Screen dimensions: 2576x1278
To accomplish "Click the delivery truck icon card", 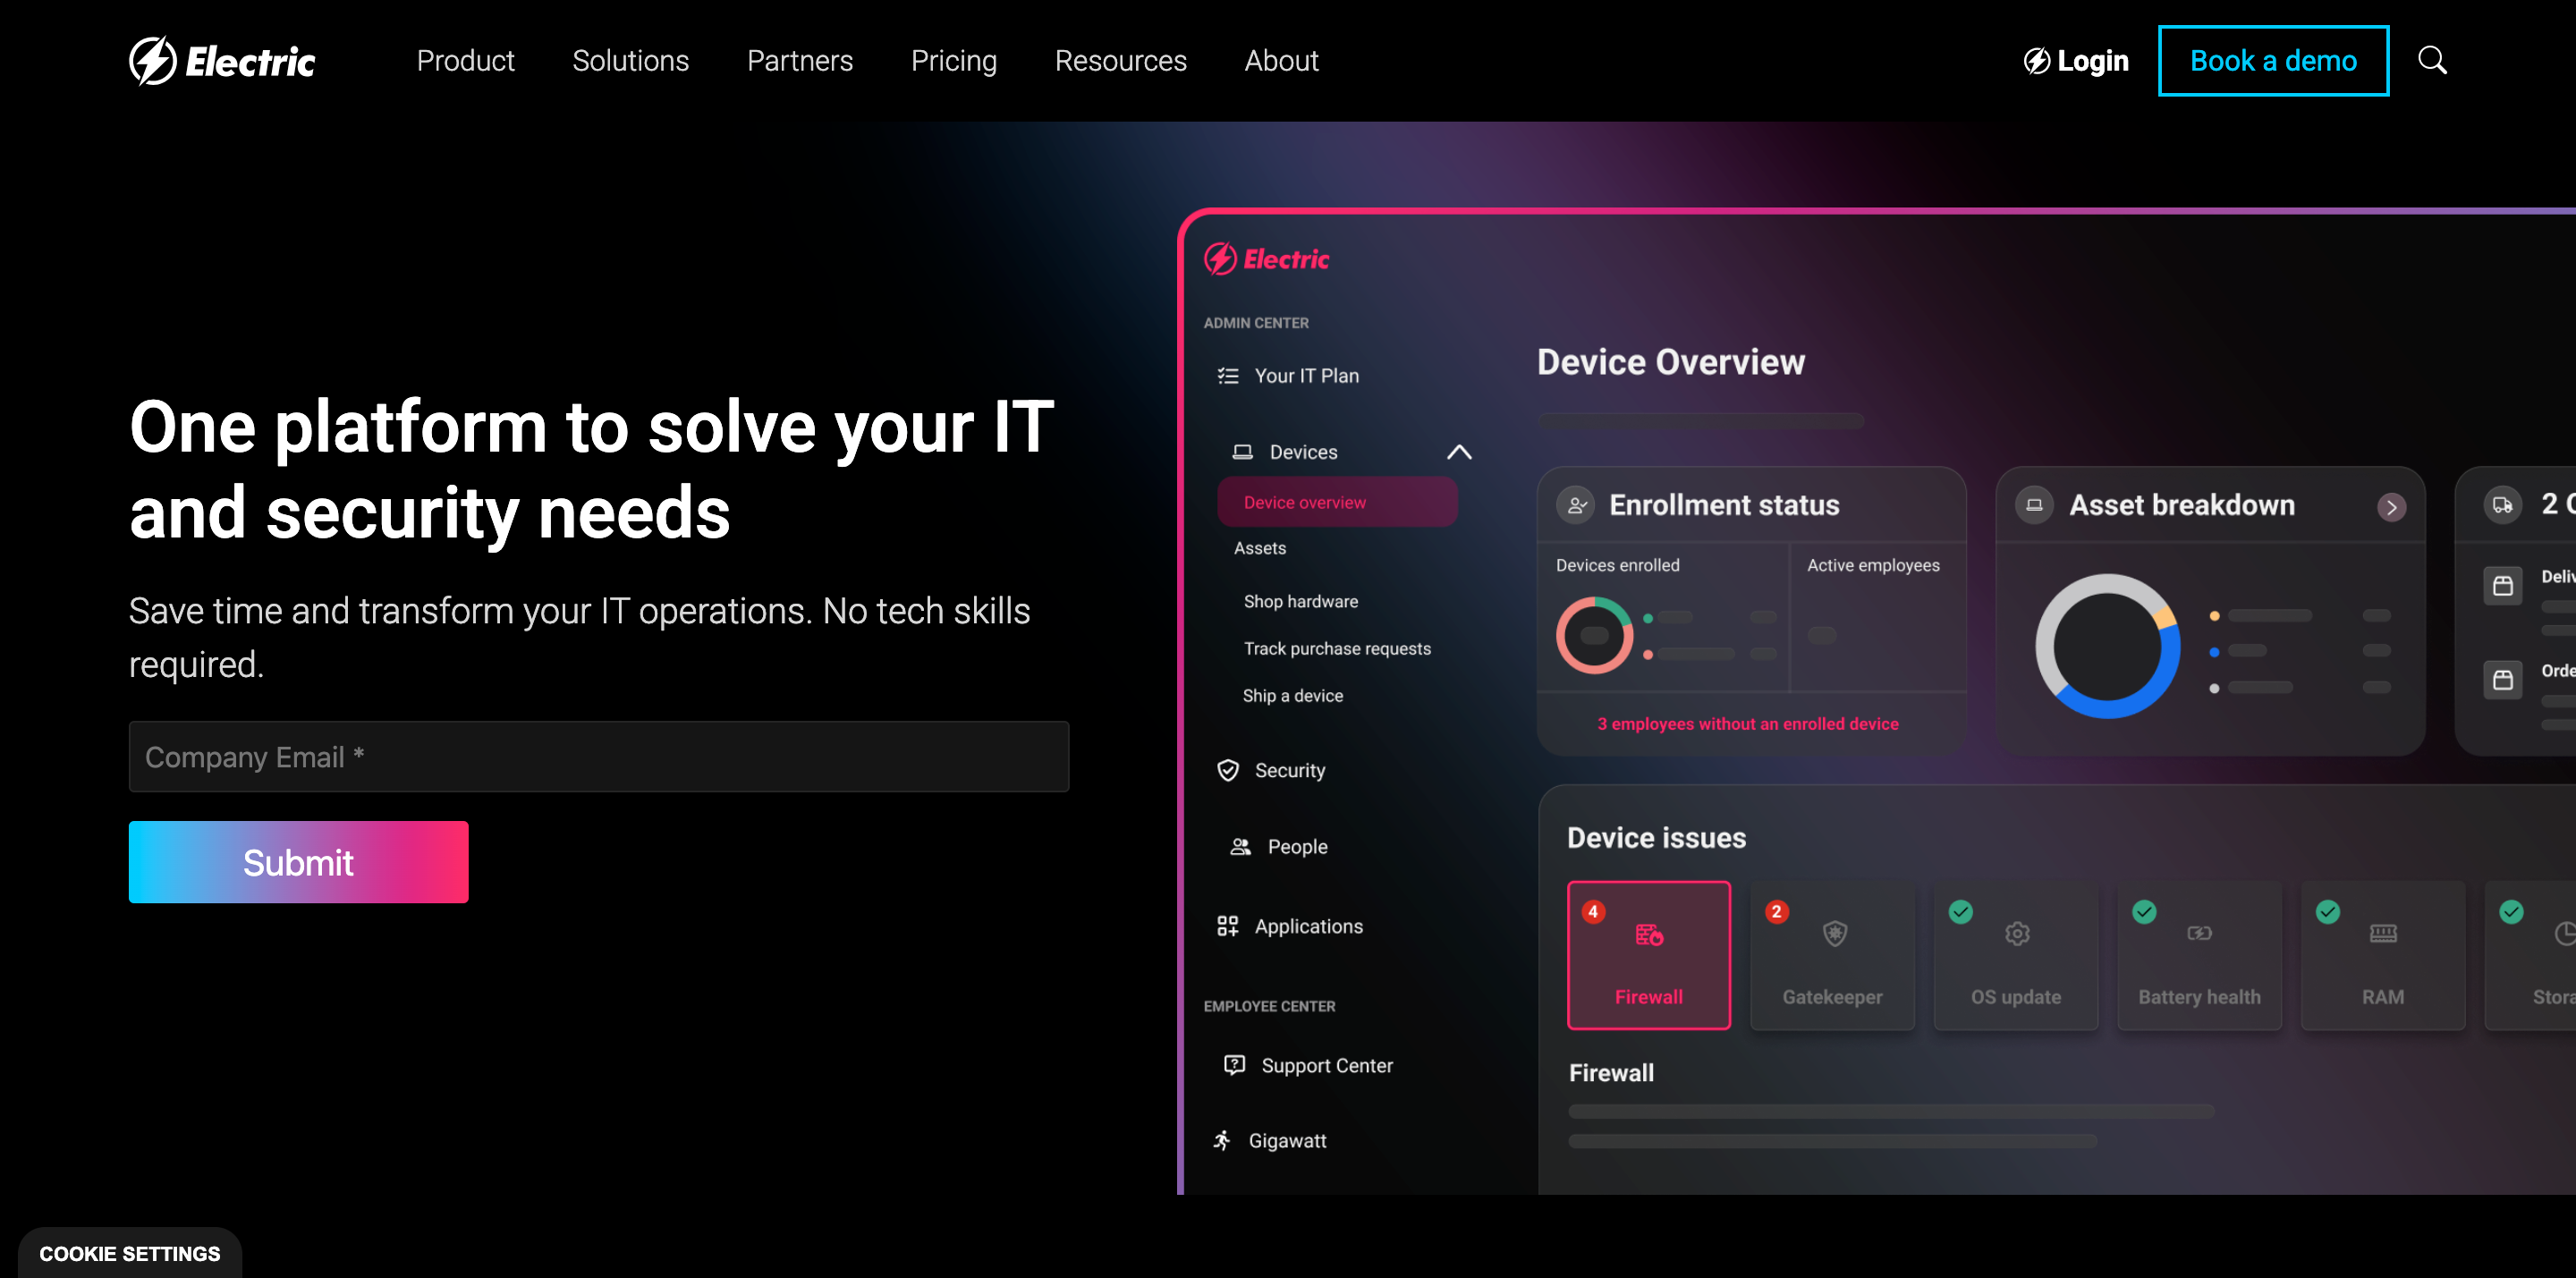I will click(2502, 505).
